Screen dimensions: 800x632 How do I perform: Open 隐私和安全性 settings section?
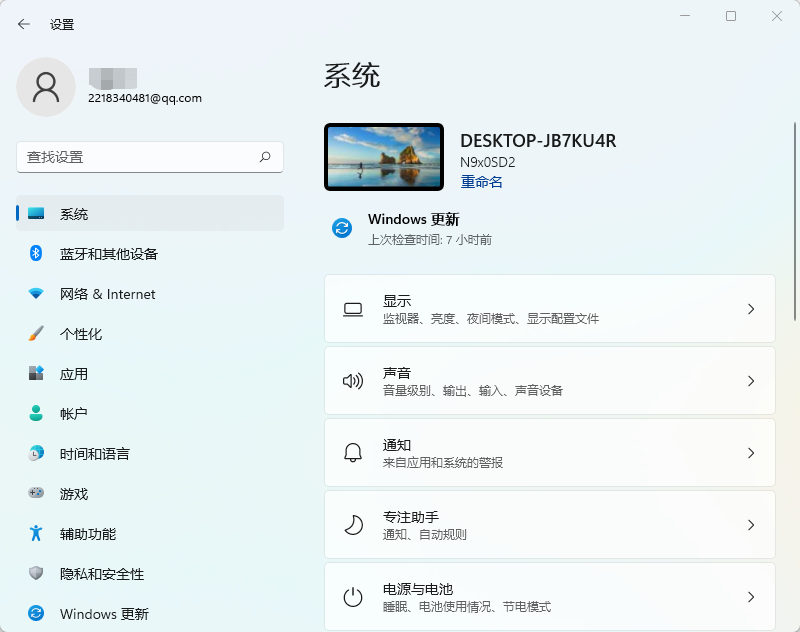tap(150, 573)
